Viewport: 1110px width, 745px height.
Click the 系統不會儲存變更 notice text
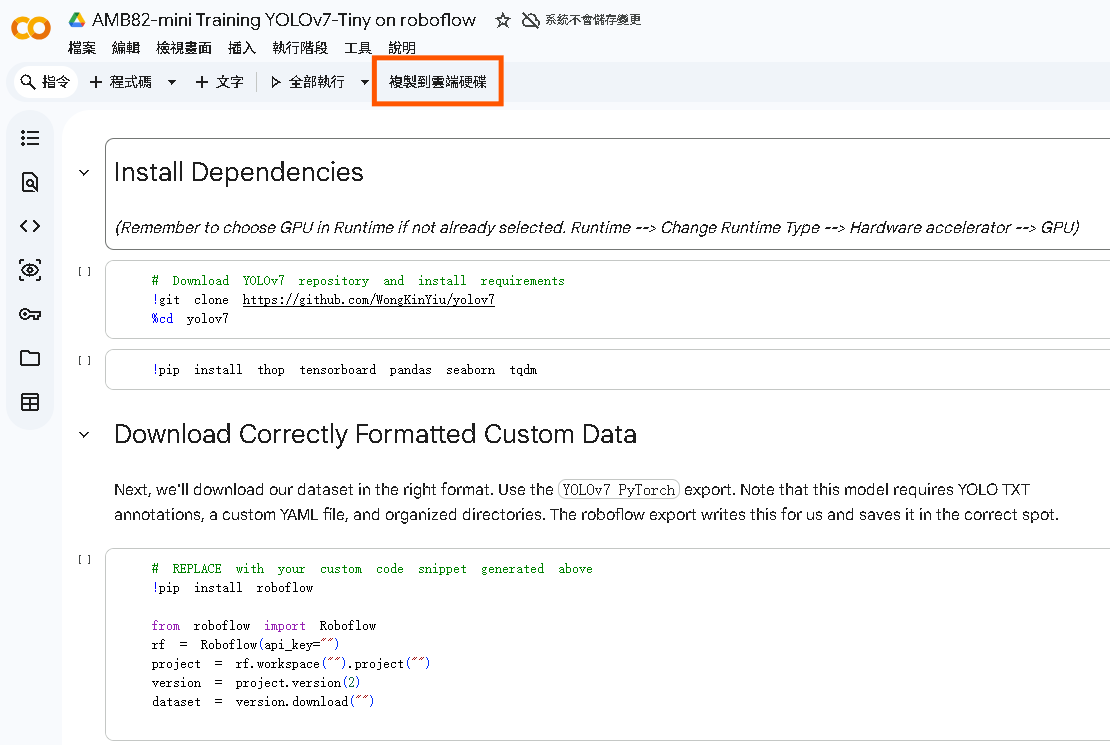tap(593, 20)
